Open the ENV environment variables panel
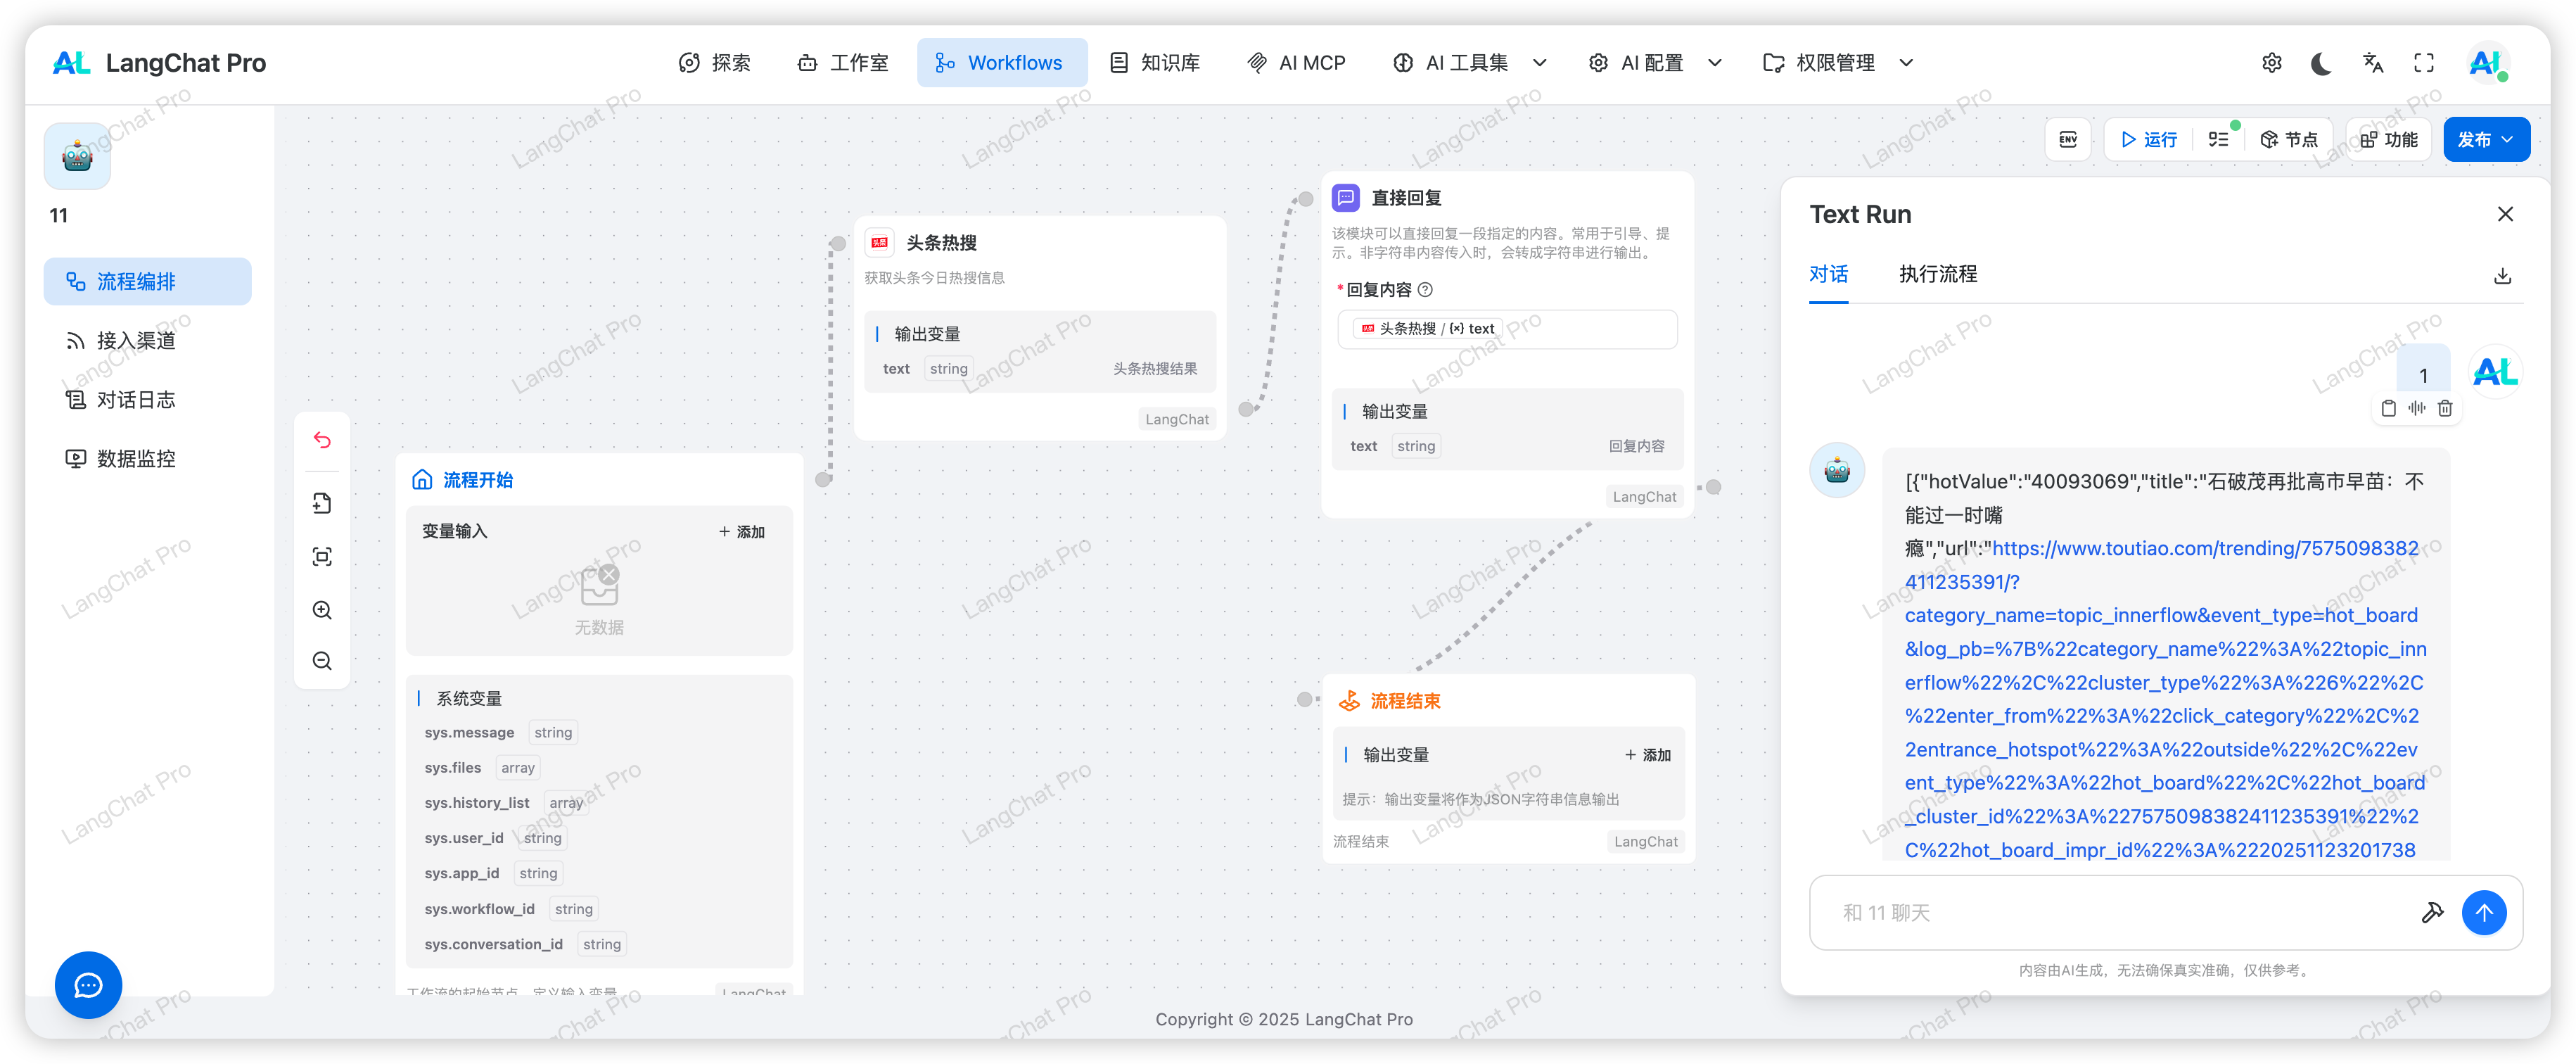2576x1064 pixels. click(x=2068, y=139)
